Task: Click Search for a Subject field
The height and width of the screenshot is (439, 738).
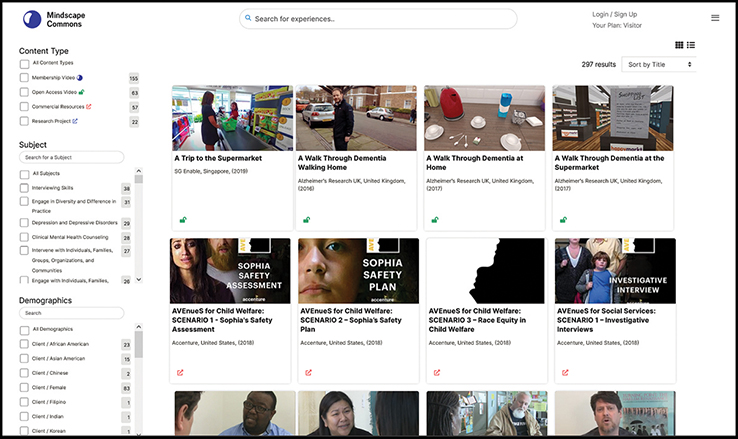Action: point(72,157)
